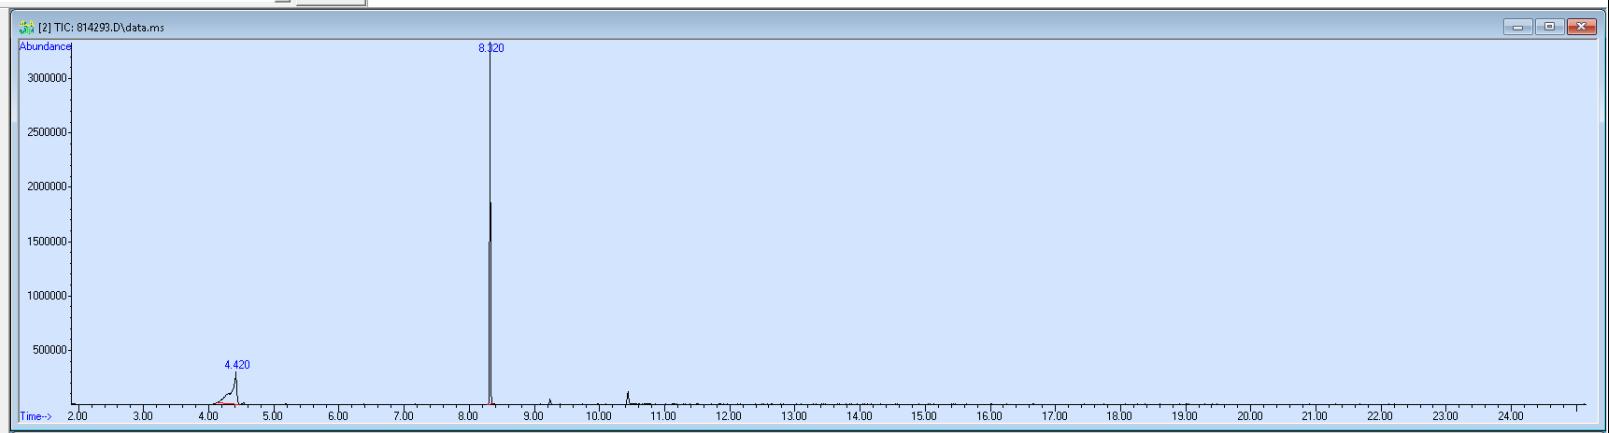Maximize the TIC chromatogram window
The image size is (1609, 433).
(x=1549, y=27)
